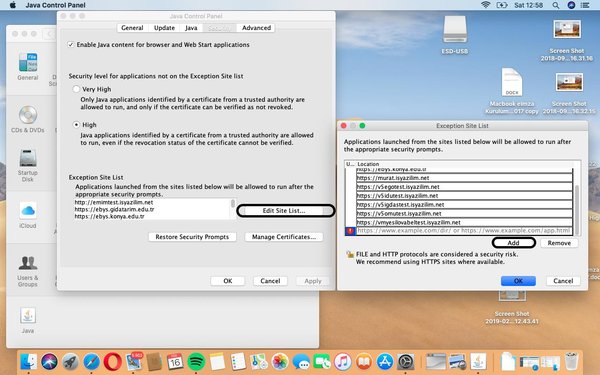Switch to Advanced tab
600x375 pixels.
pos(256,28)
